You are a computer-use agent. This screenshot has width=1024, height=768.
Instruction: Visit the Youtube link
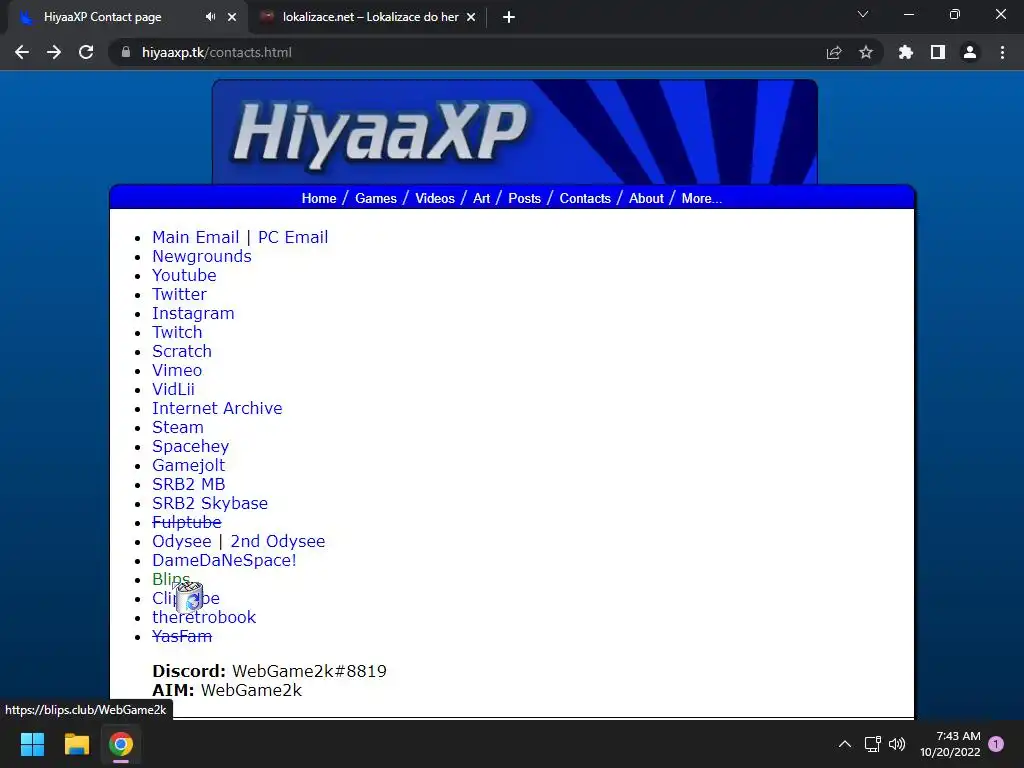pos(184,275)
